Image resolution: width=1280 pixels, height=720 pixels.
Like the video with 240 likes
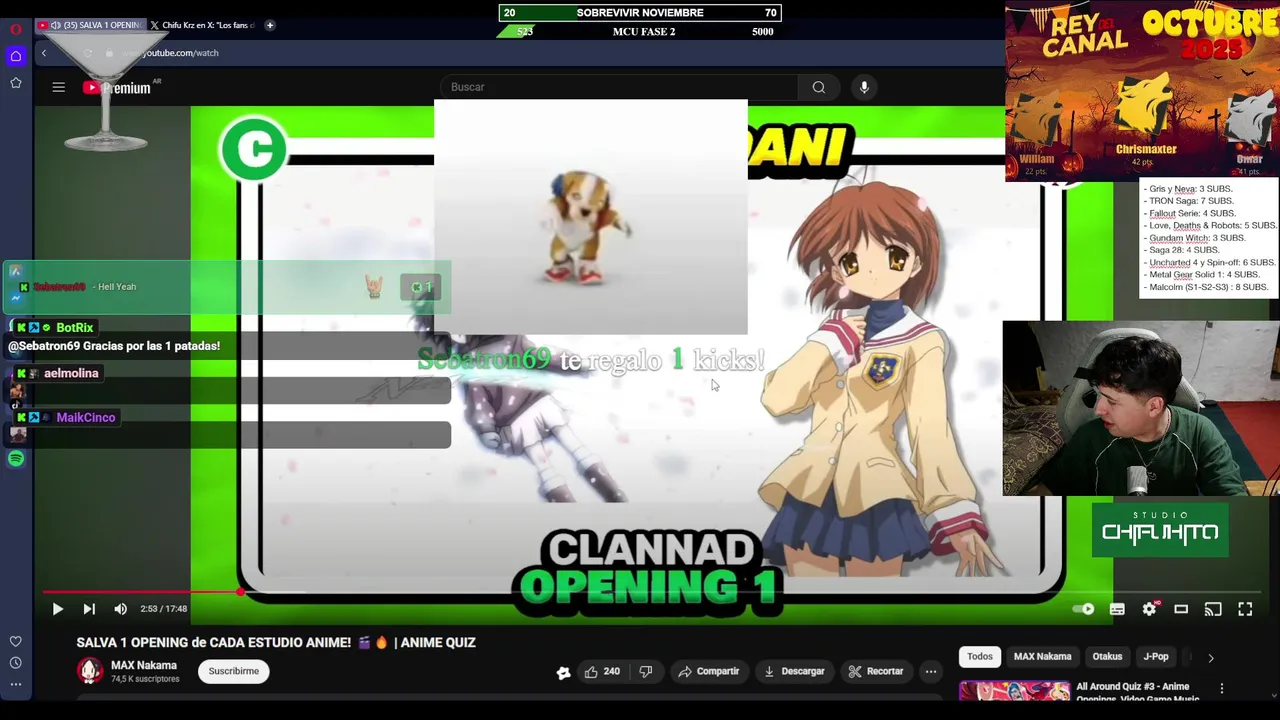602,671
